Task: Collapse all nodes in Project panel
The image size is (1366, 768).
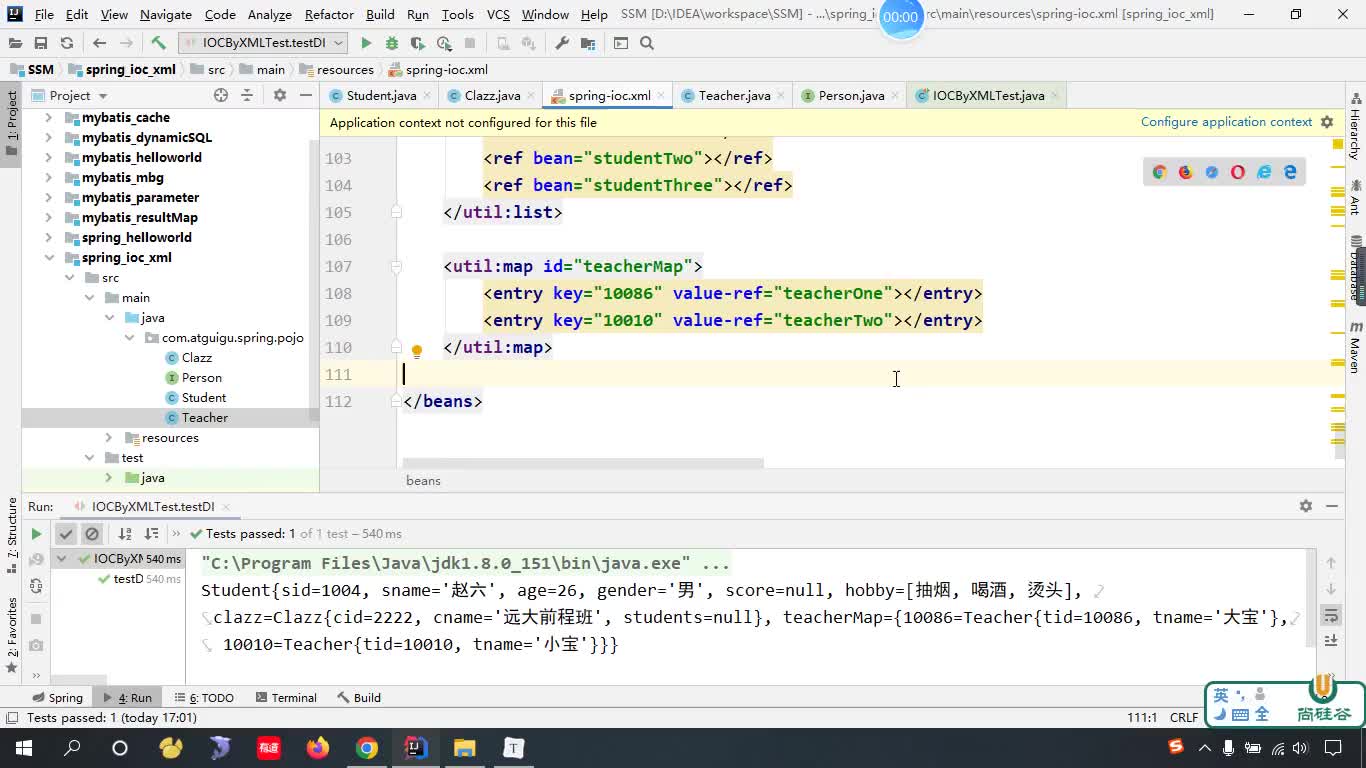Action: 247,95
